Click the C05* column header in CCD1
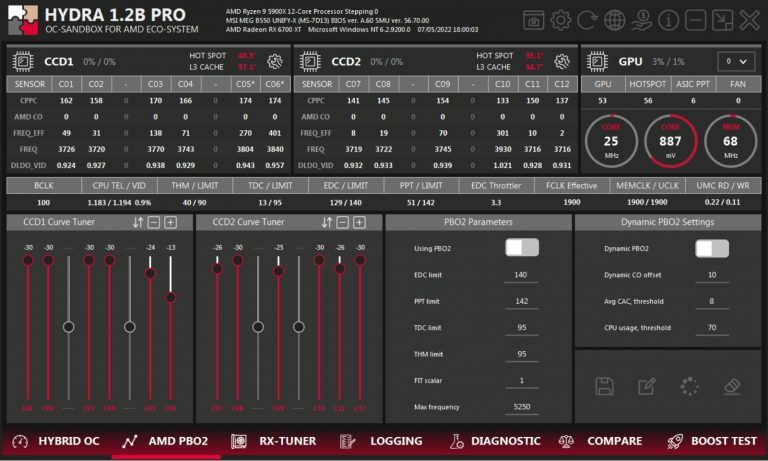The image size is (768, 461). click(245, 84)
